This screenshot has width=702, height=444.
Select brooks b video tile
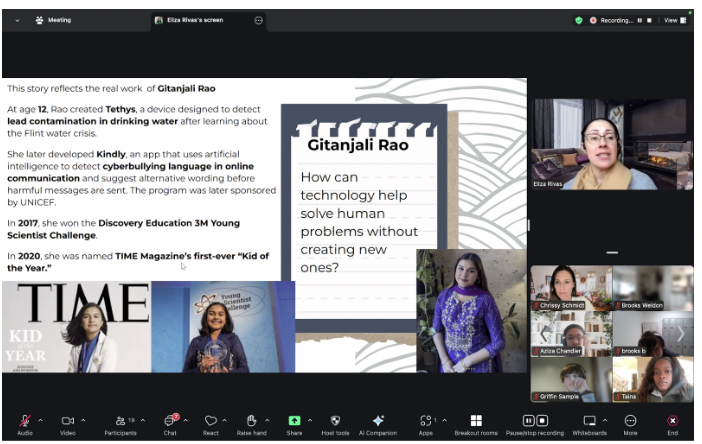653,334
